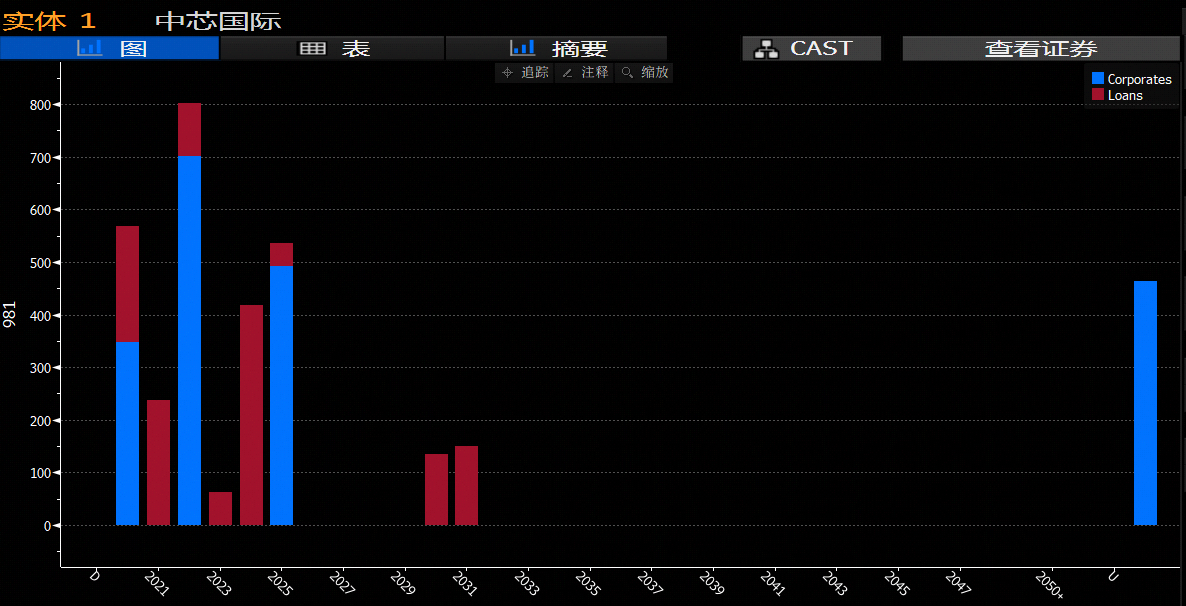Click the table grid icon on 表 tab
Viewport: 1186px width, 606px height.
pos(312,48)
